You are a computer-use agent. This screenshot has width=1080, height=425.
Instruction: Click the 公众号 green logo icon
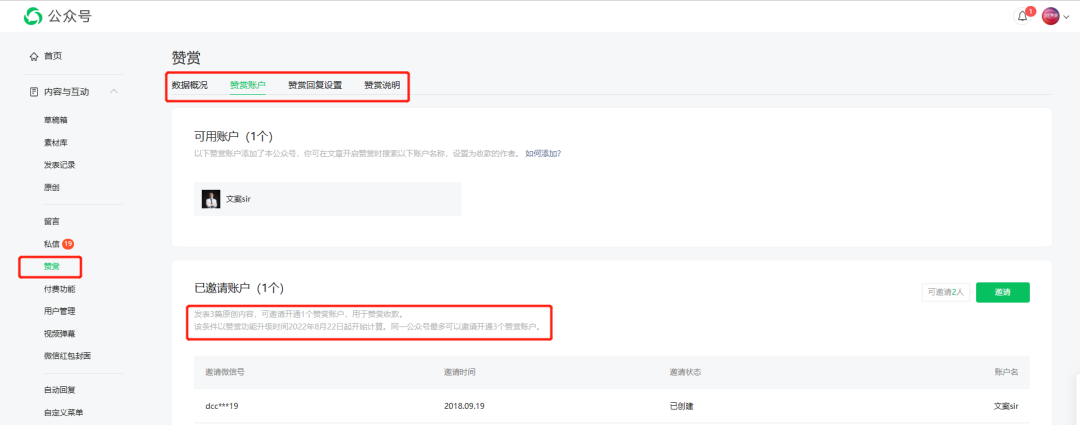pyautogui.click(x=32, y=16)
